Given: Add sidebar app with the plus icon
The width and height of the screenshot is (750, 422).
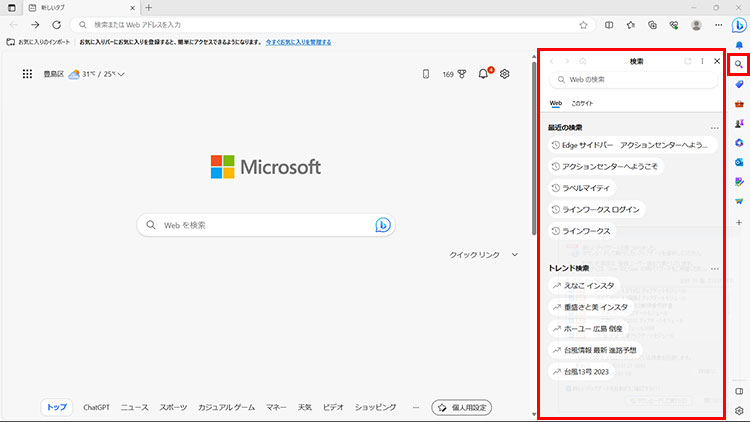Looking at the screenshot, I should pyautogui.click(x=739, y=221).
